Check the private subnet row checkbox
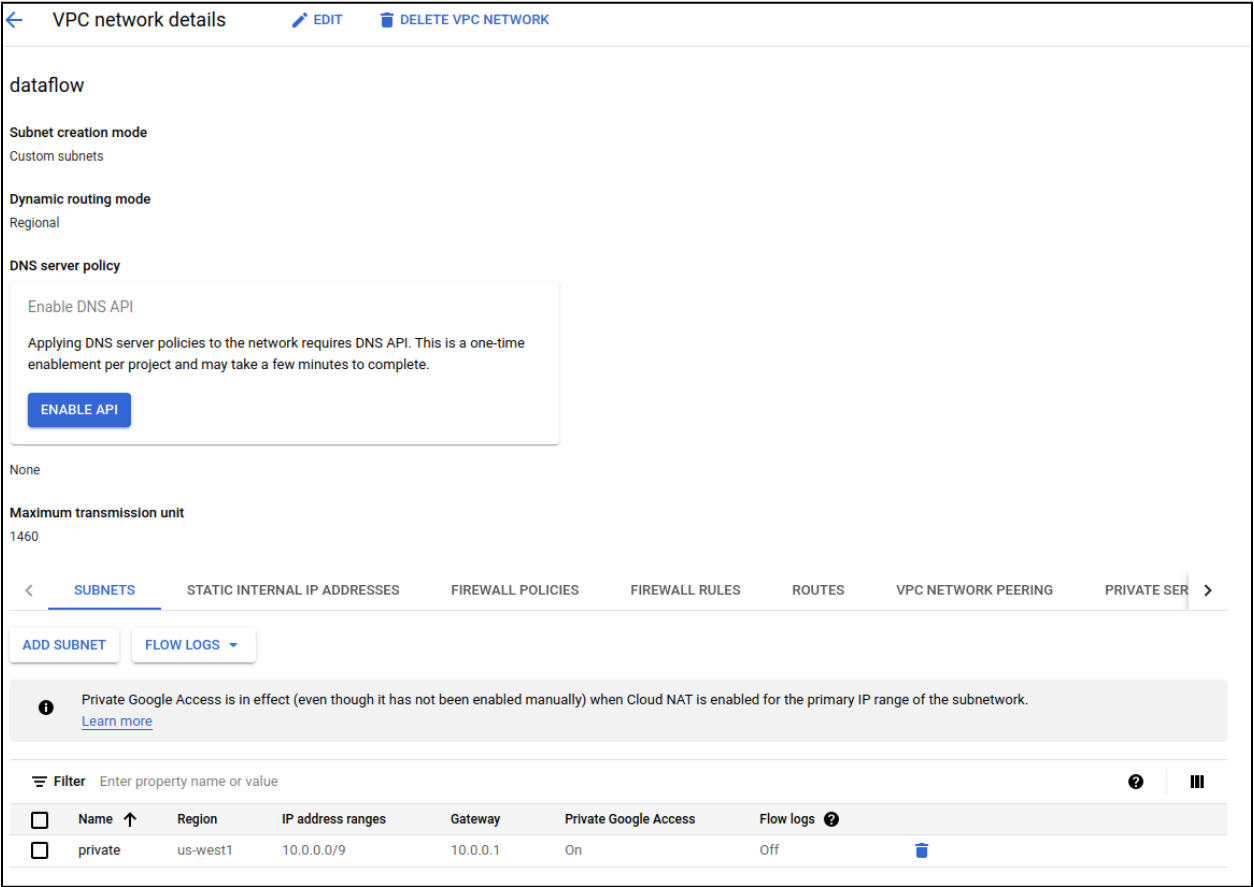Viewport: 1254px width, 887px height. pos(40,851)
